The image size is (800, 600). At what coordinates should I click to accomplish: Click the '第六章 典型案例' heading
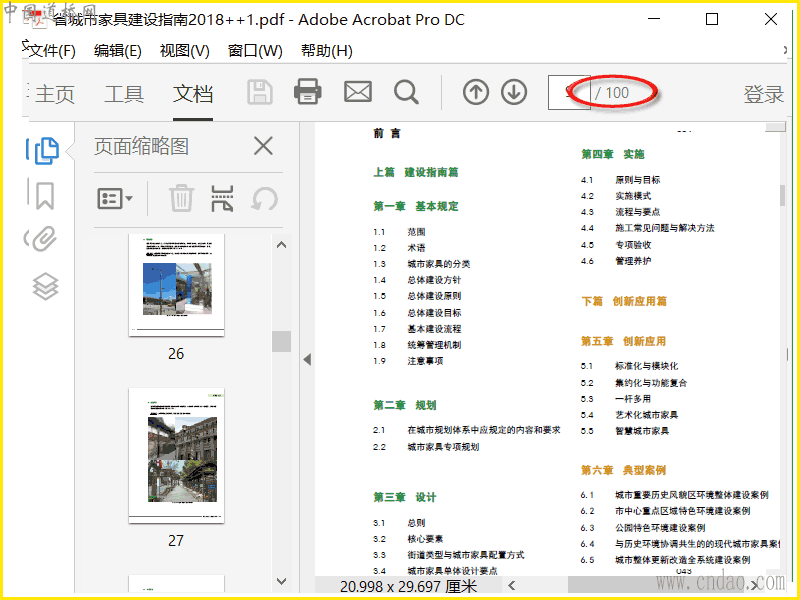(x=623, y=470)
